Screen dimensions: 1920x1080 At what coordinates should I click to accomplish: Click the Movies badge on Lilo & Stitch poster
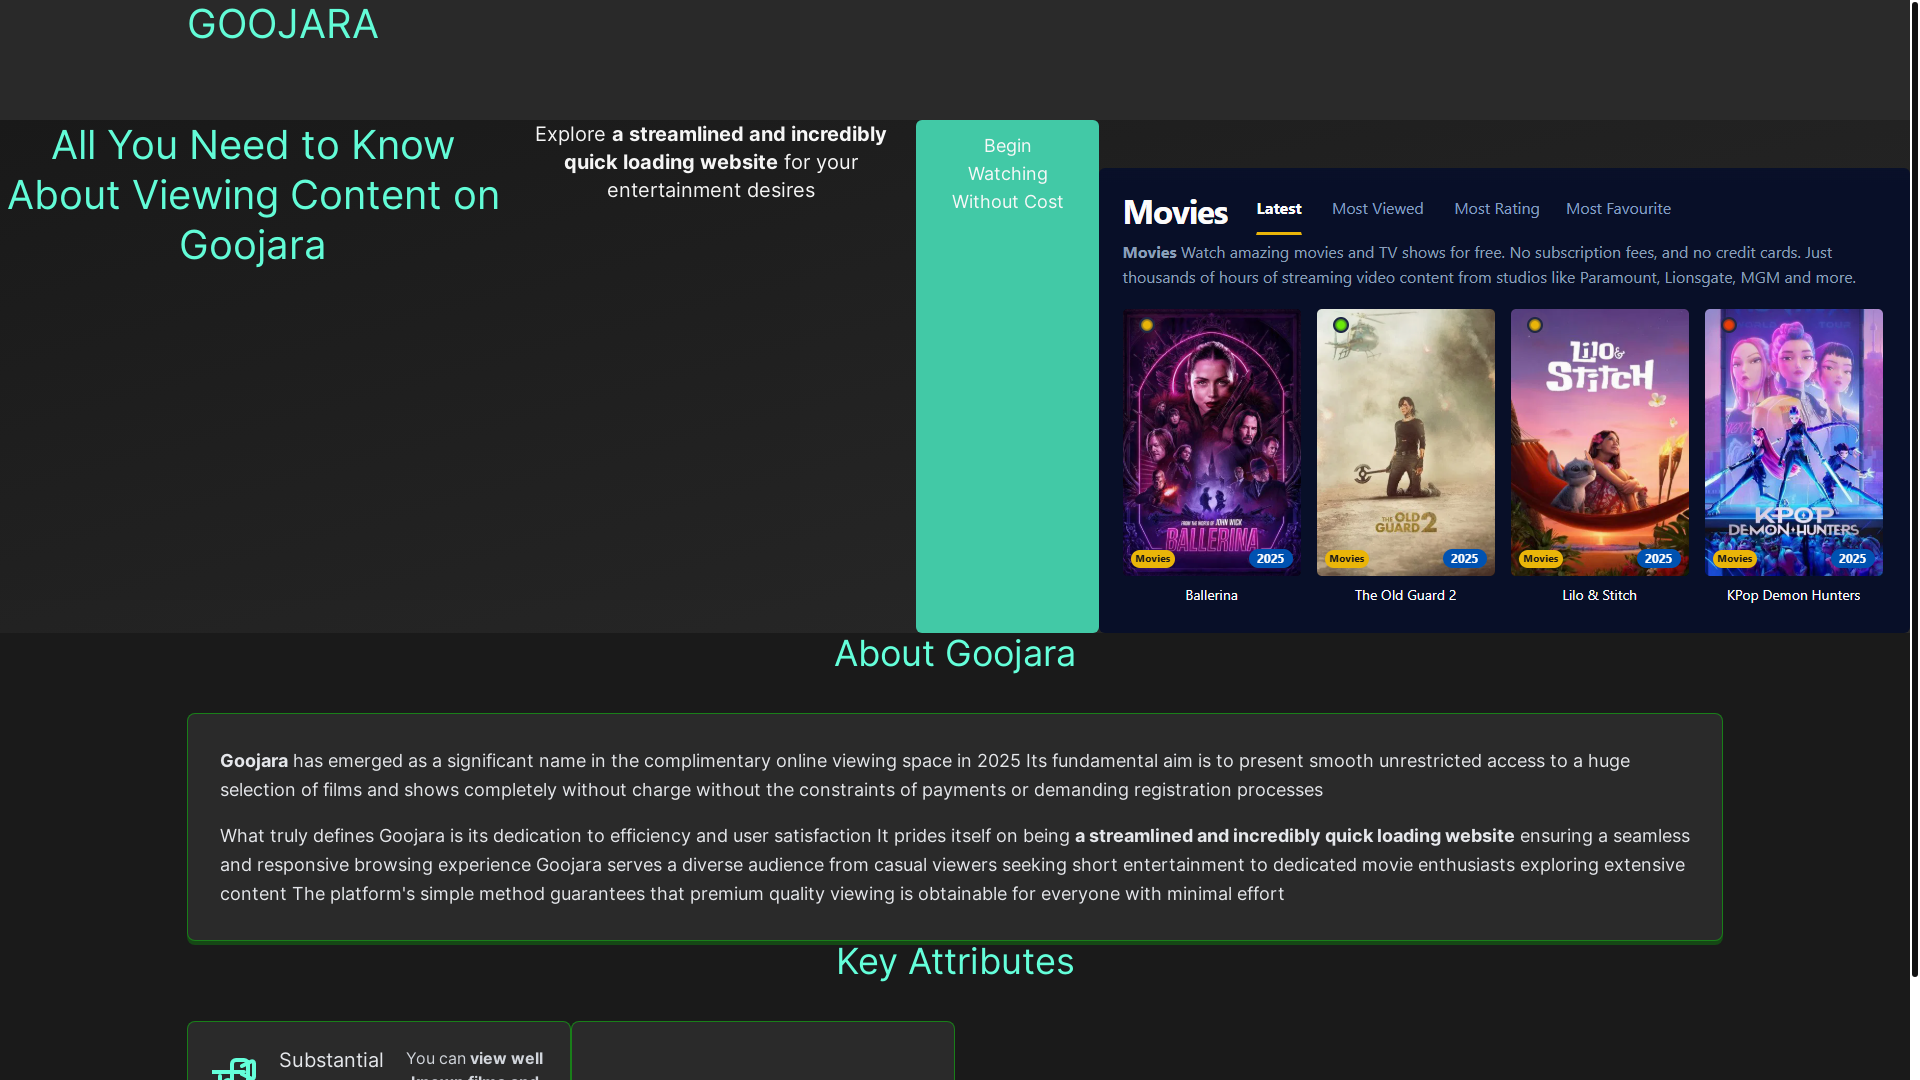coord(1540,559)
